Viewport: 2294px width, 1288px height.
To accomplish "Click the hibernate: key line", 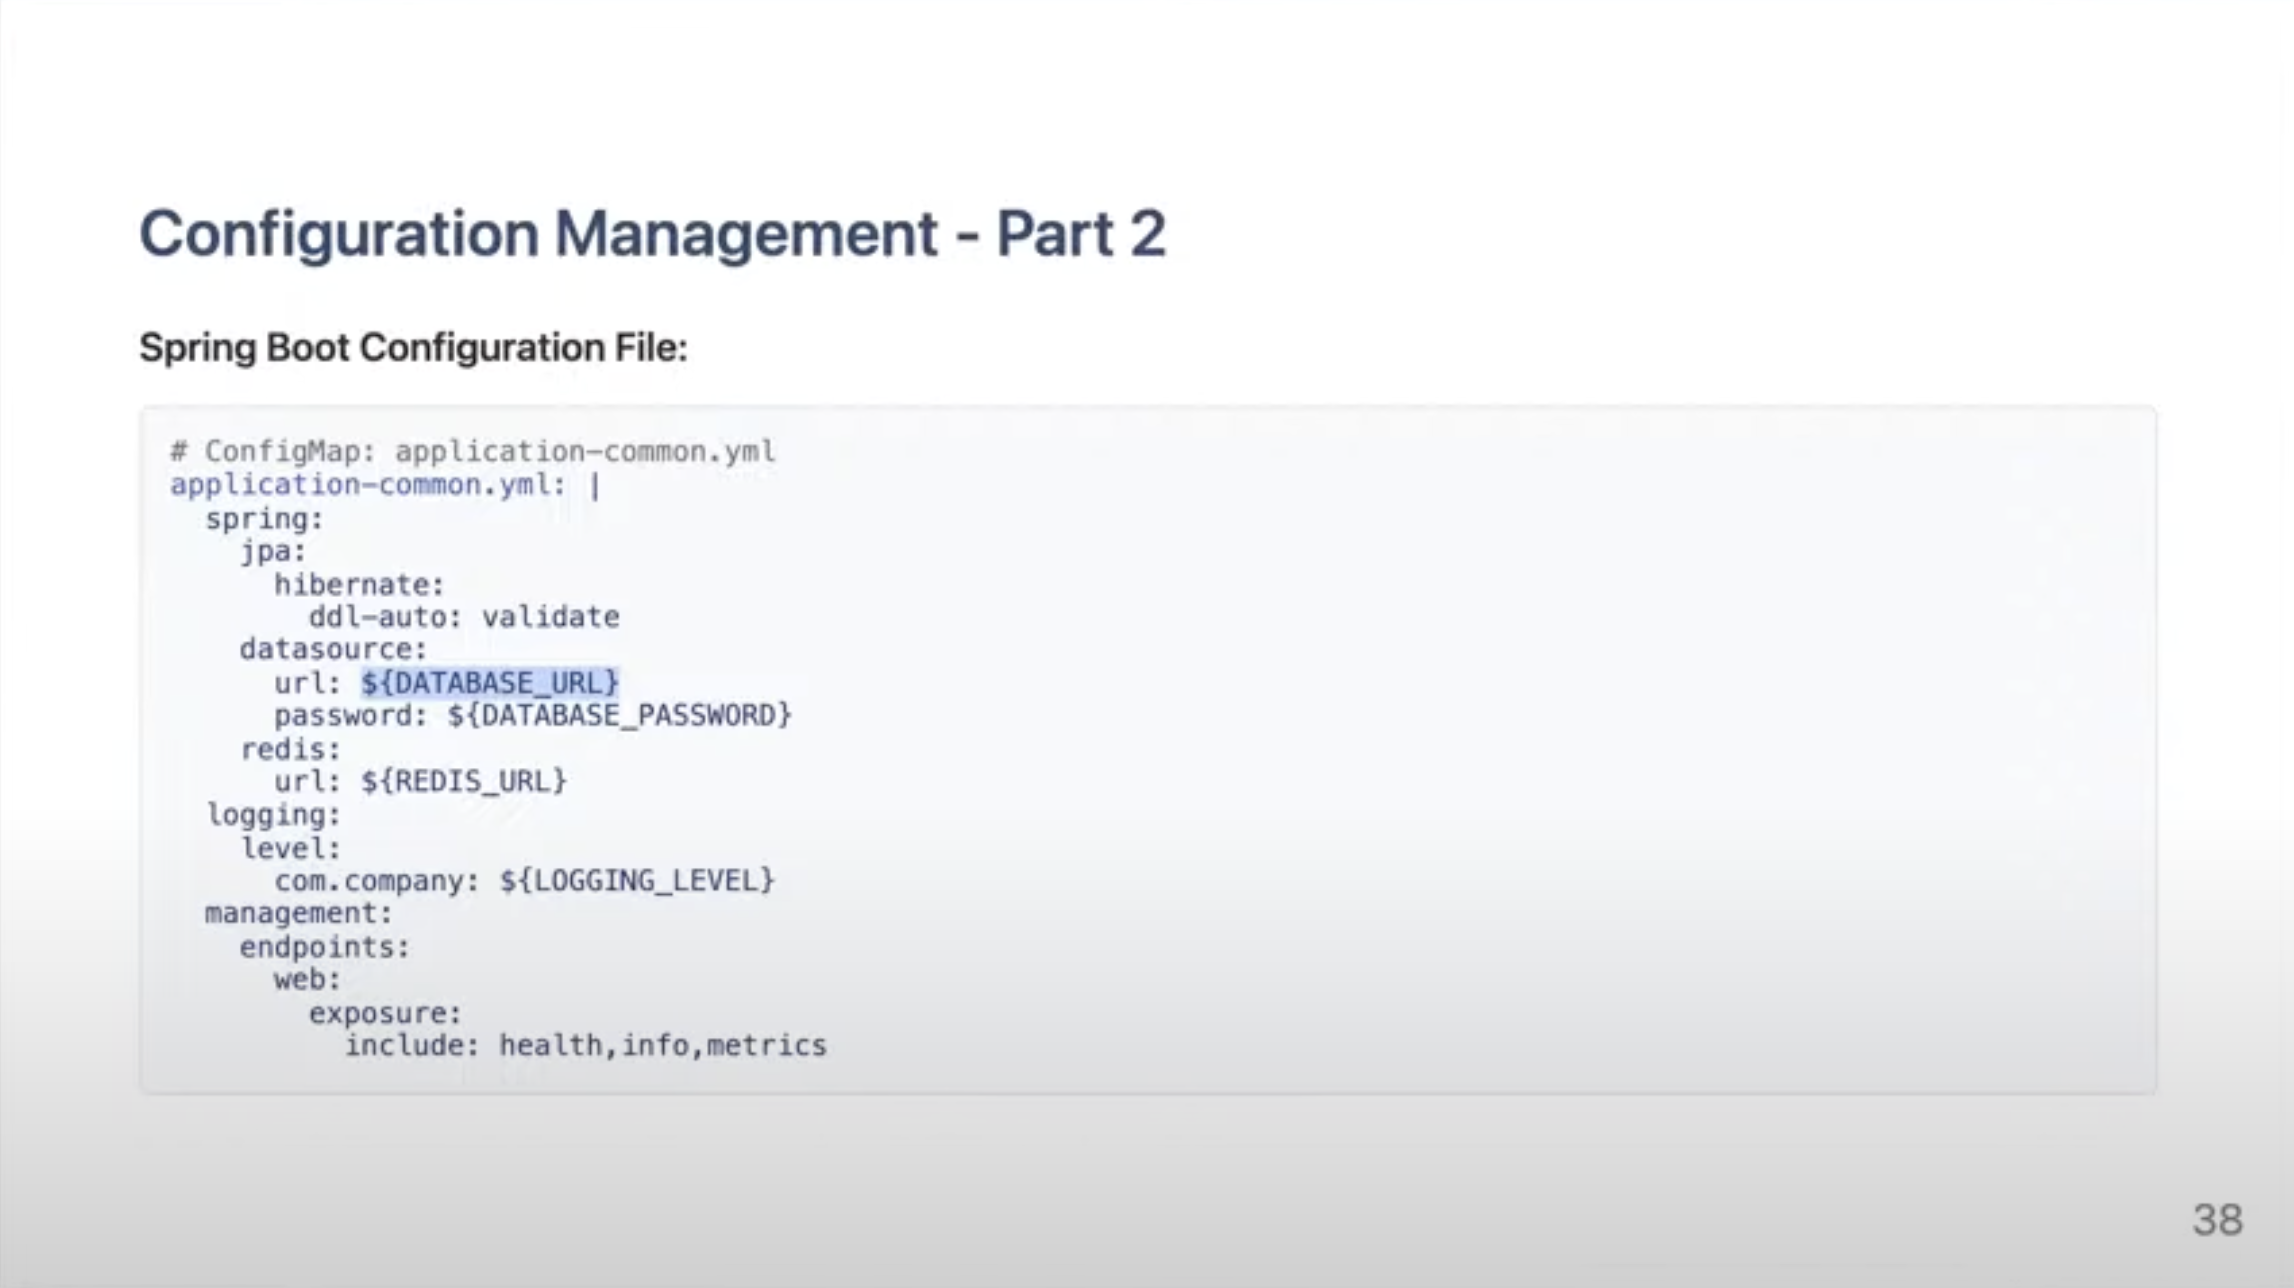I will (359, 585).
